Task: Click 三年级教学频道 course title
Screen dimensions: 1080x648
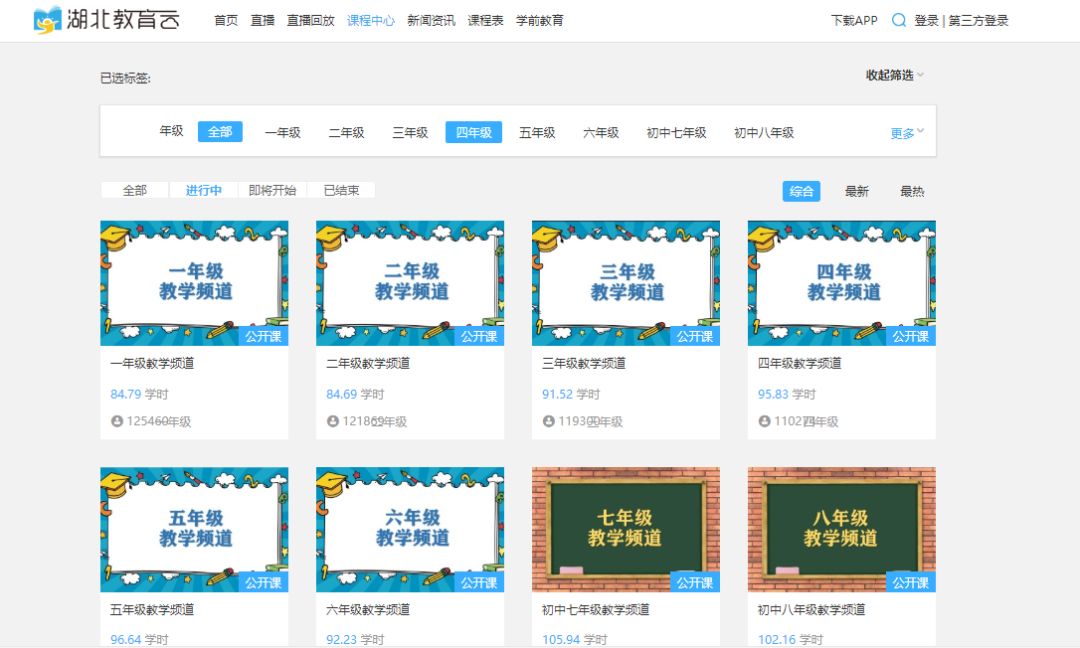Action: pyautogui.click(x=583, y=363)
